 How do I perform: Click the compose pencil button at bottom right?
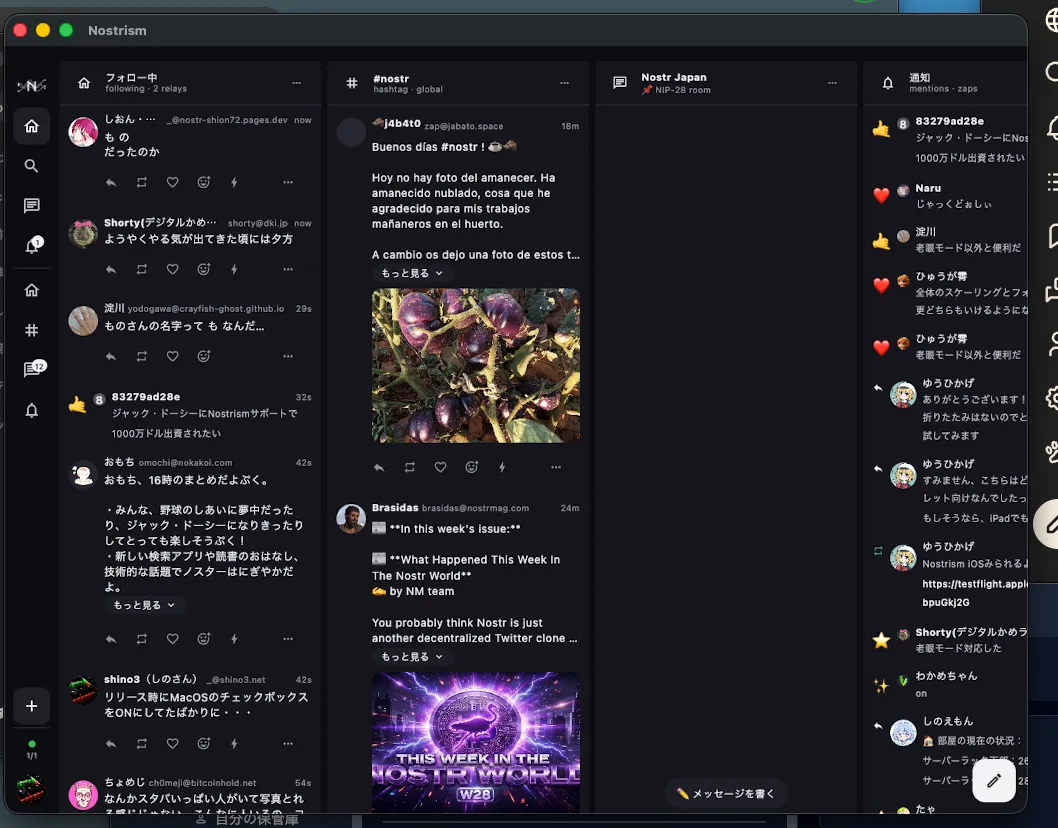[994, 781]
